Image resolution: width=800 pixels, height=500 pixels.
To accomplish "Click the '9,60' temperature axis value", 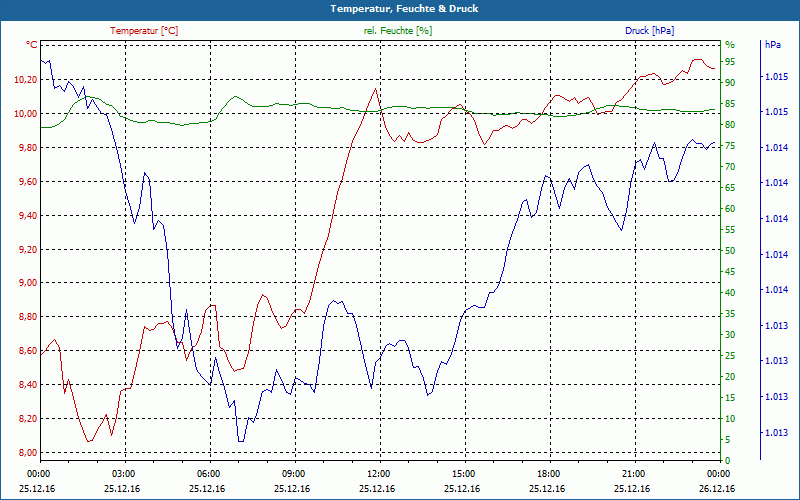I will pyautogui.click(x=30, y=182).
